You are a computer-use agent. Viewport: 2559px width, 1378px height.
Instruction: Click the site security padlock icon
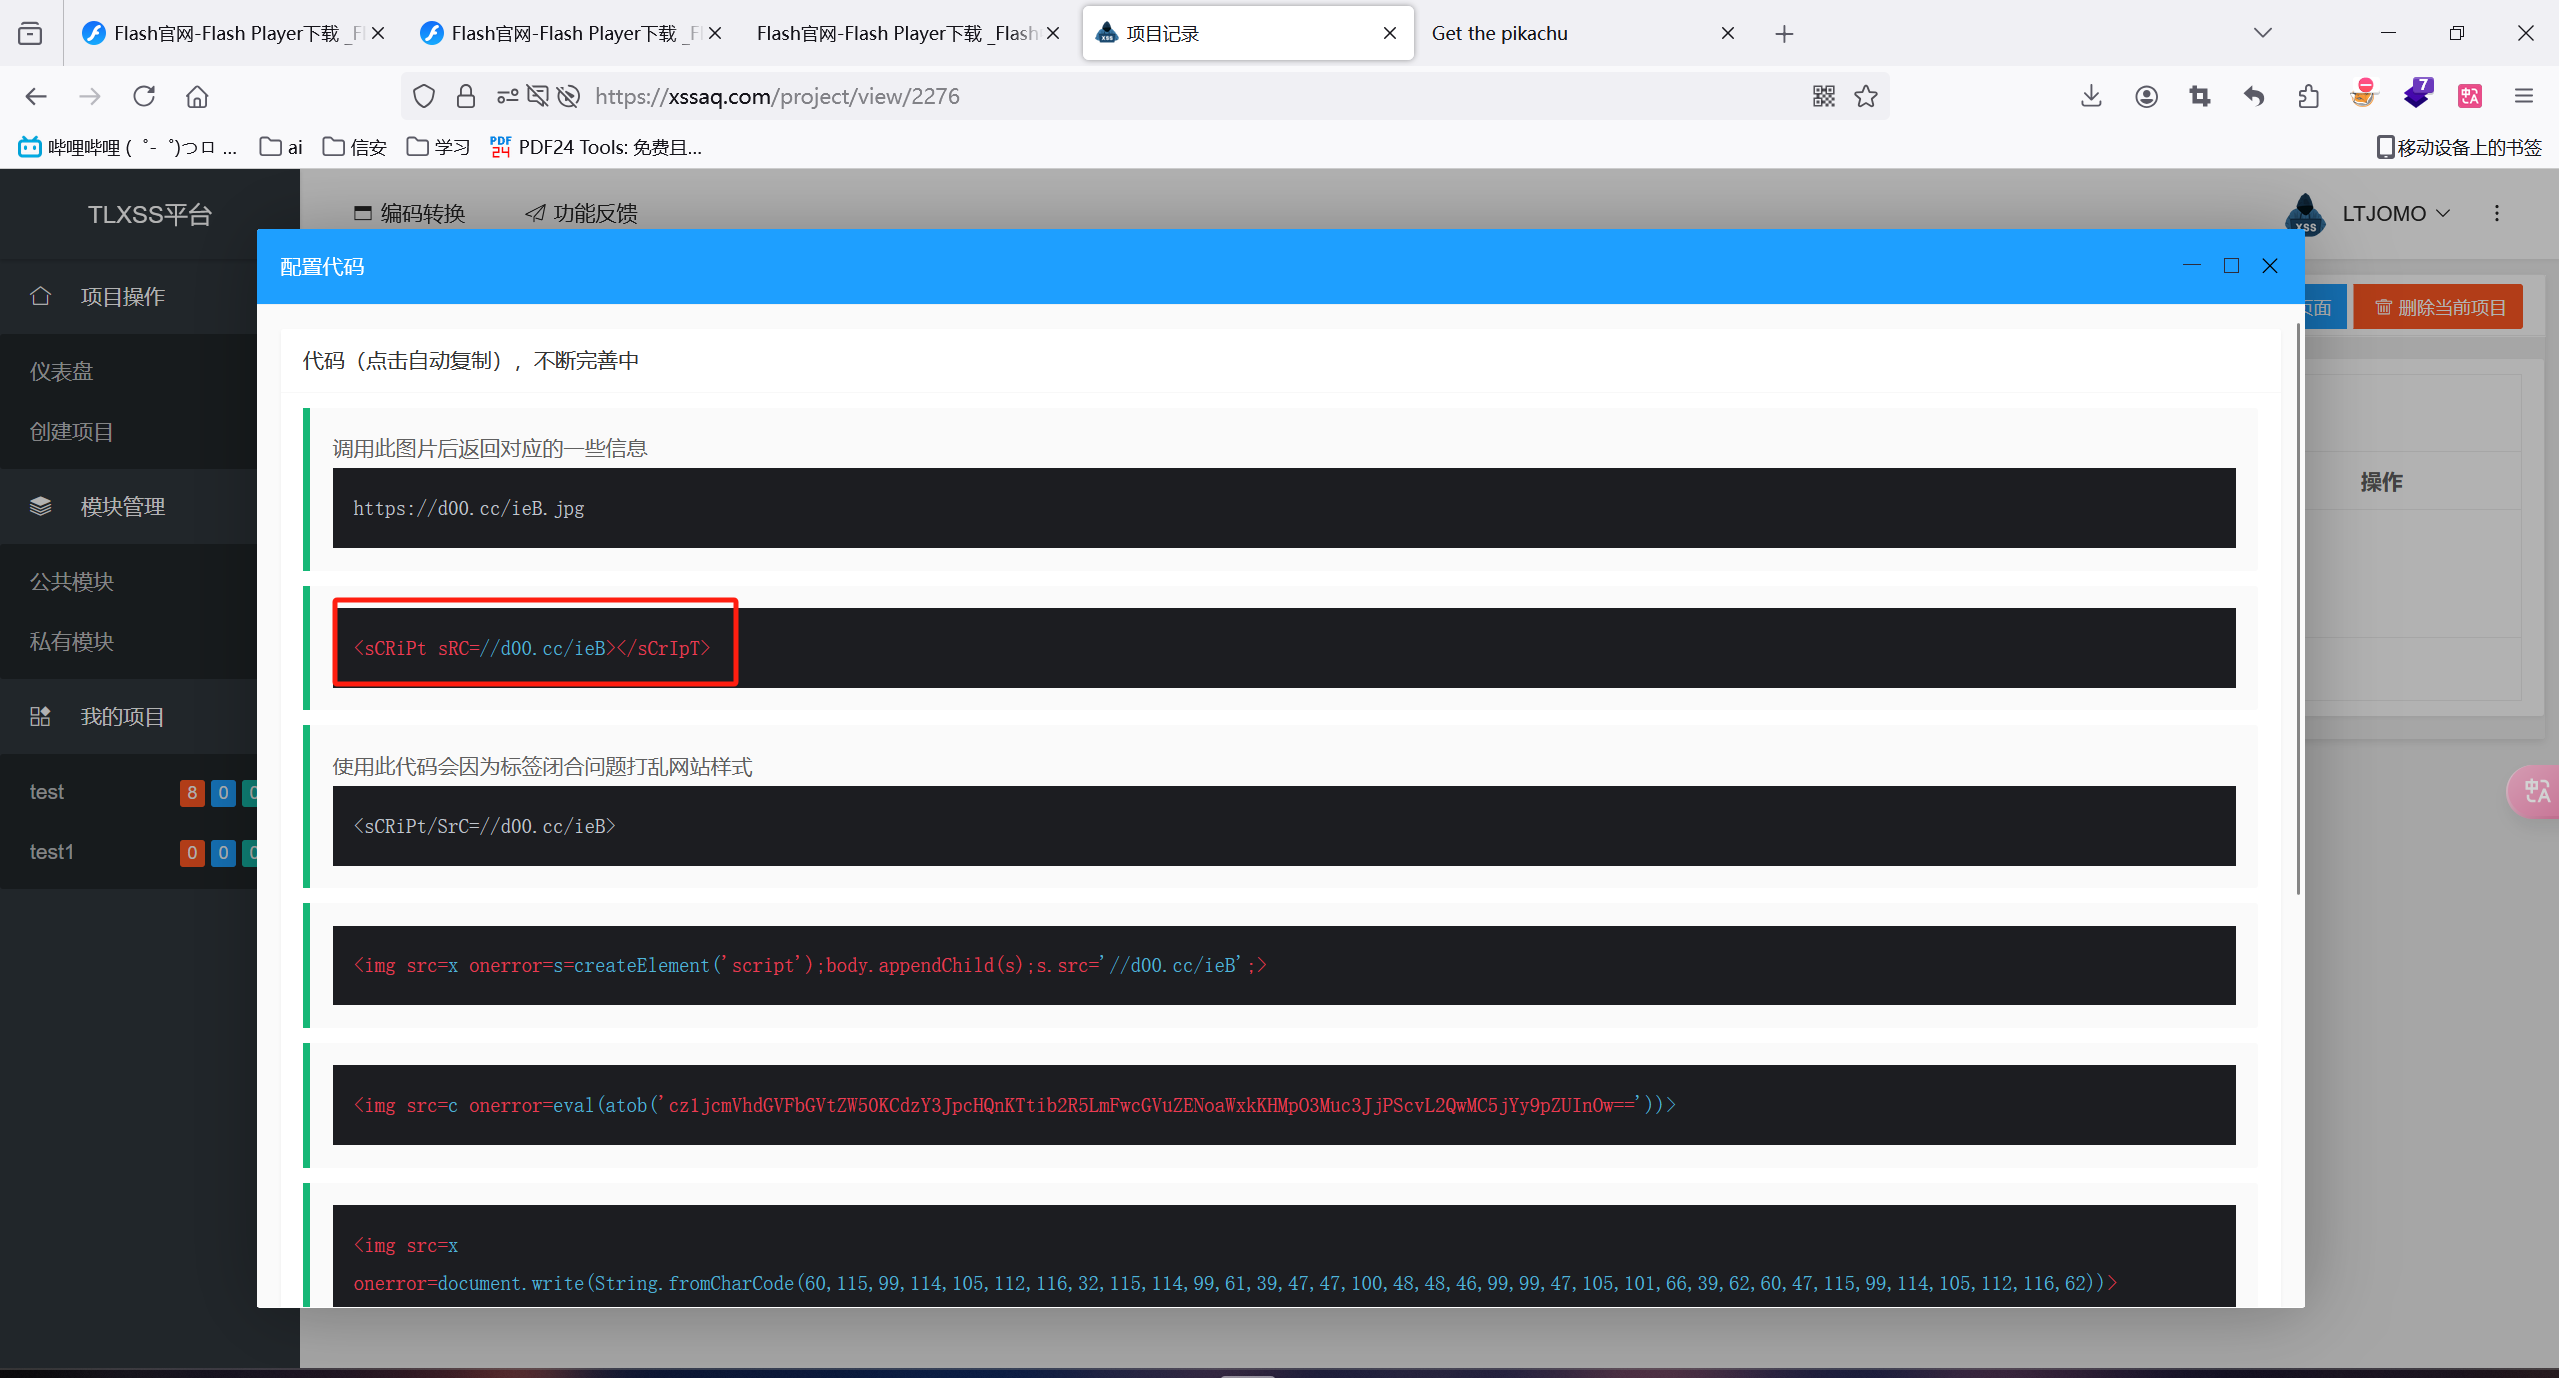tap(465, 96)
